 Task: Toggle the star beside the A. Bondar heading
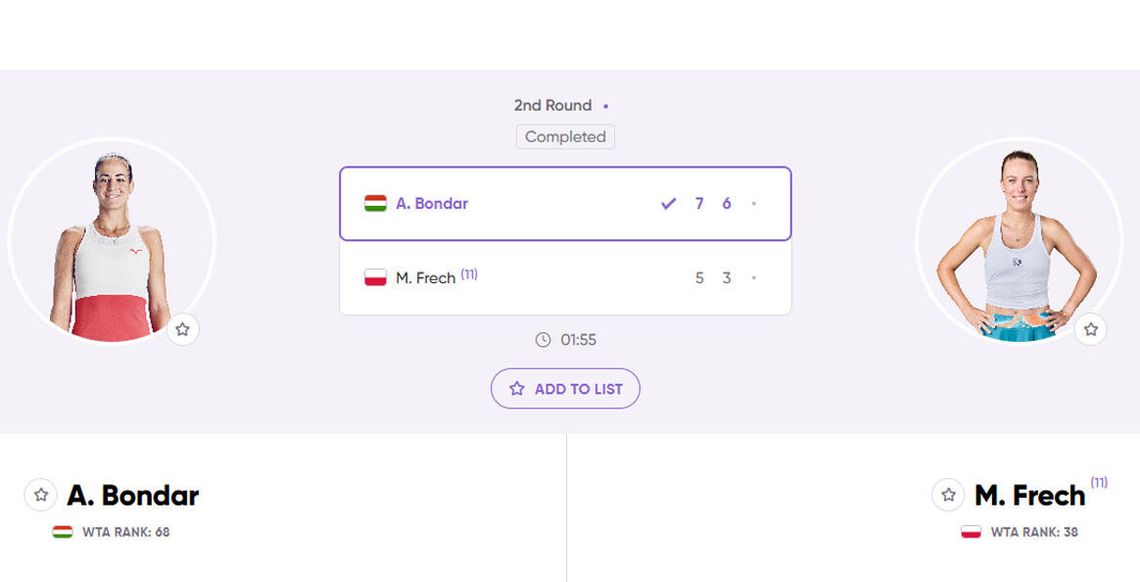pos(40,495)
